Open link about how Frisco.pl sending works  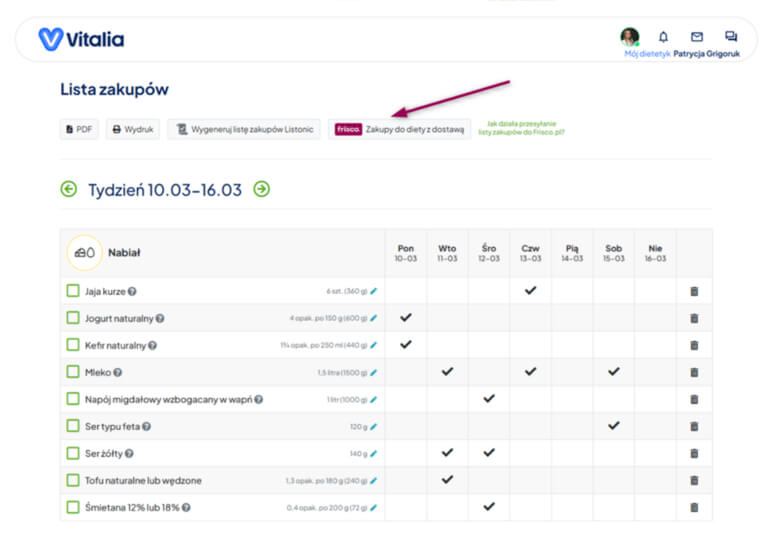(521, 128)
